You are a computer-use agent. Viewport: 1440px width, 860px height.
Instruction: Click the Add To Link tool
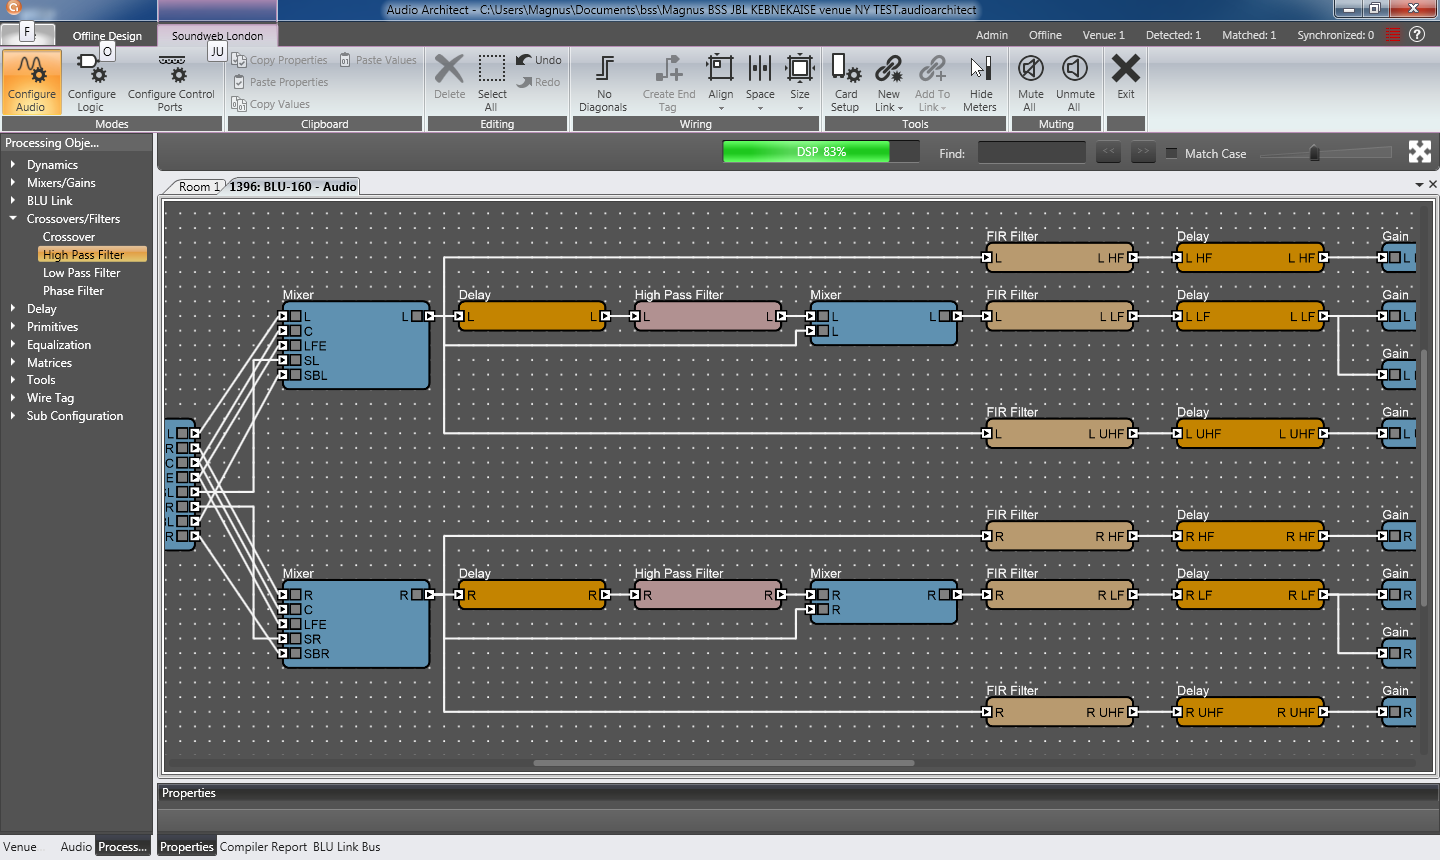[932, 82]
